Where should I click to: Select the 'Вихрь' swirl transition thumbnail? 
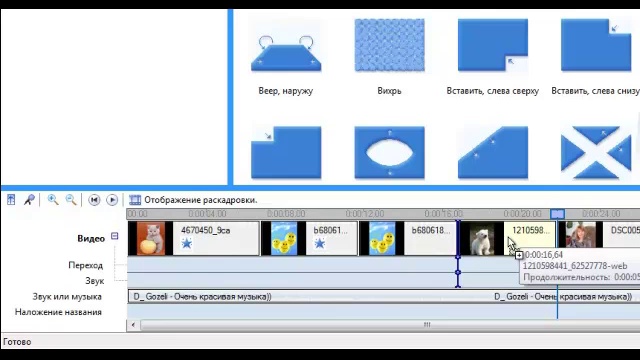click(x=389, y=45)
